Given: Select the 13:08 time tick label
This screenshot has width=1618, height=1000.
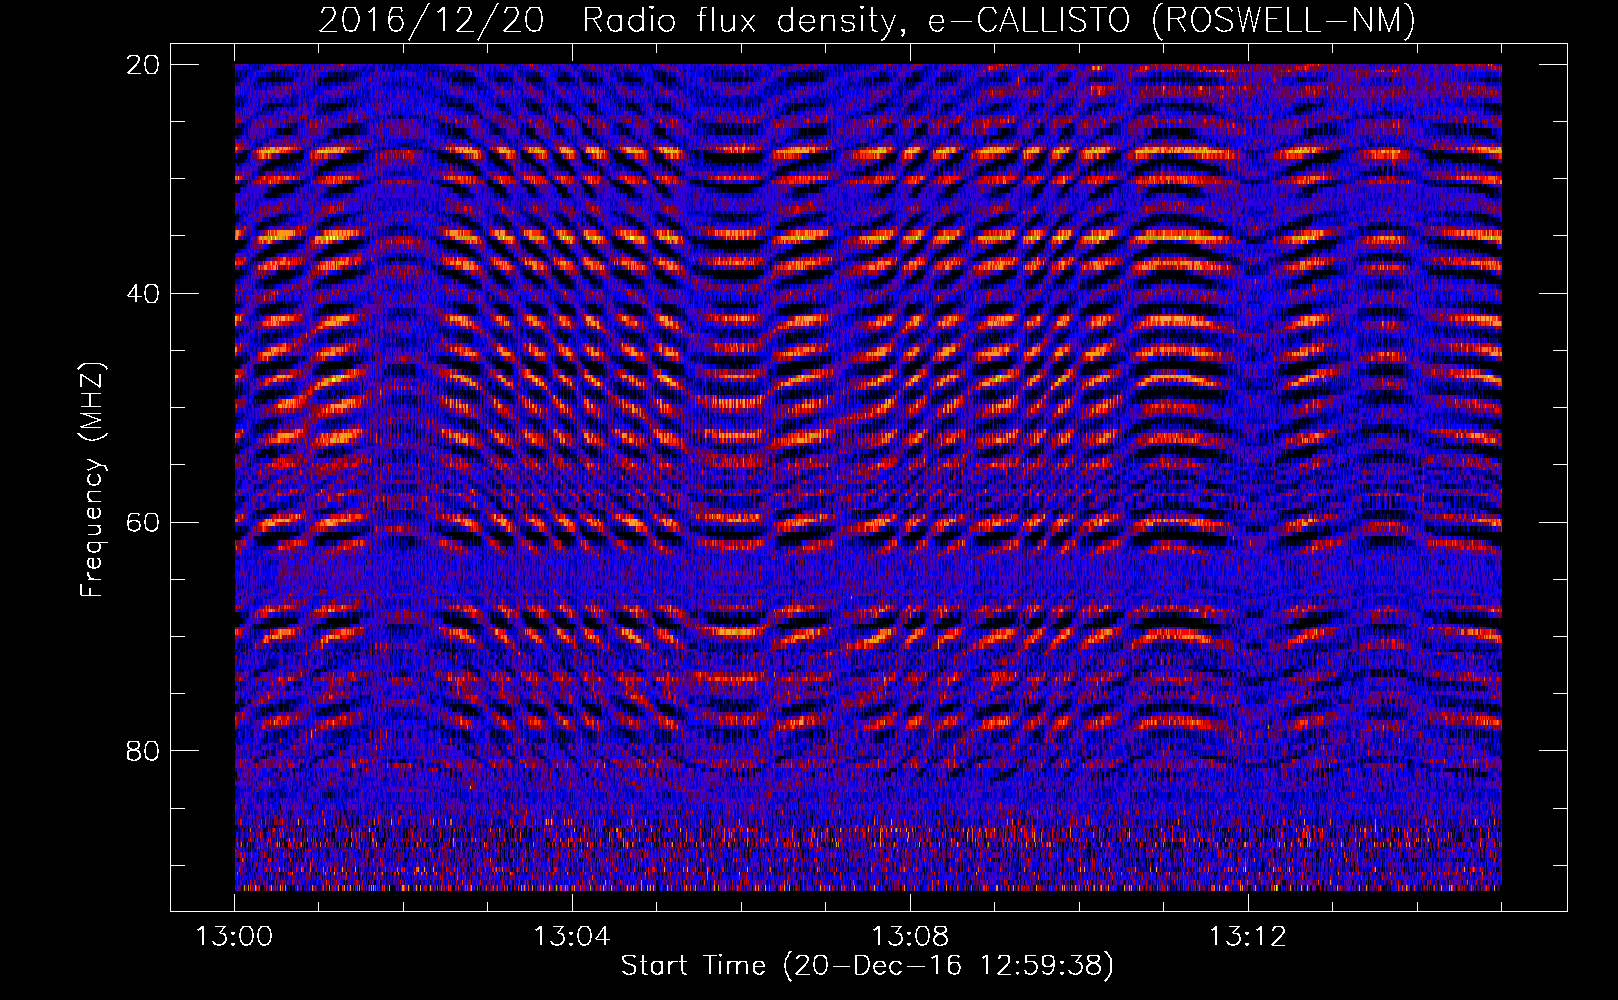Looking at the screenshot, I should (x=909, y=937).
